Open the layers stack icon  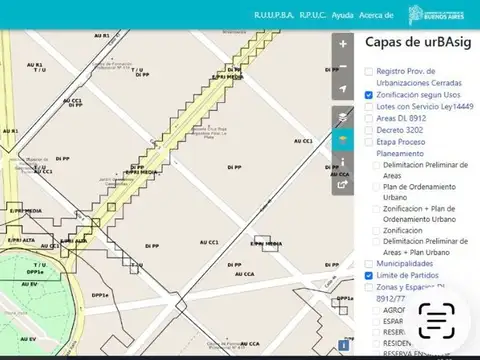click(x=343, y=117)
